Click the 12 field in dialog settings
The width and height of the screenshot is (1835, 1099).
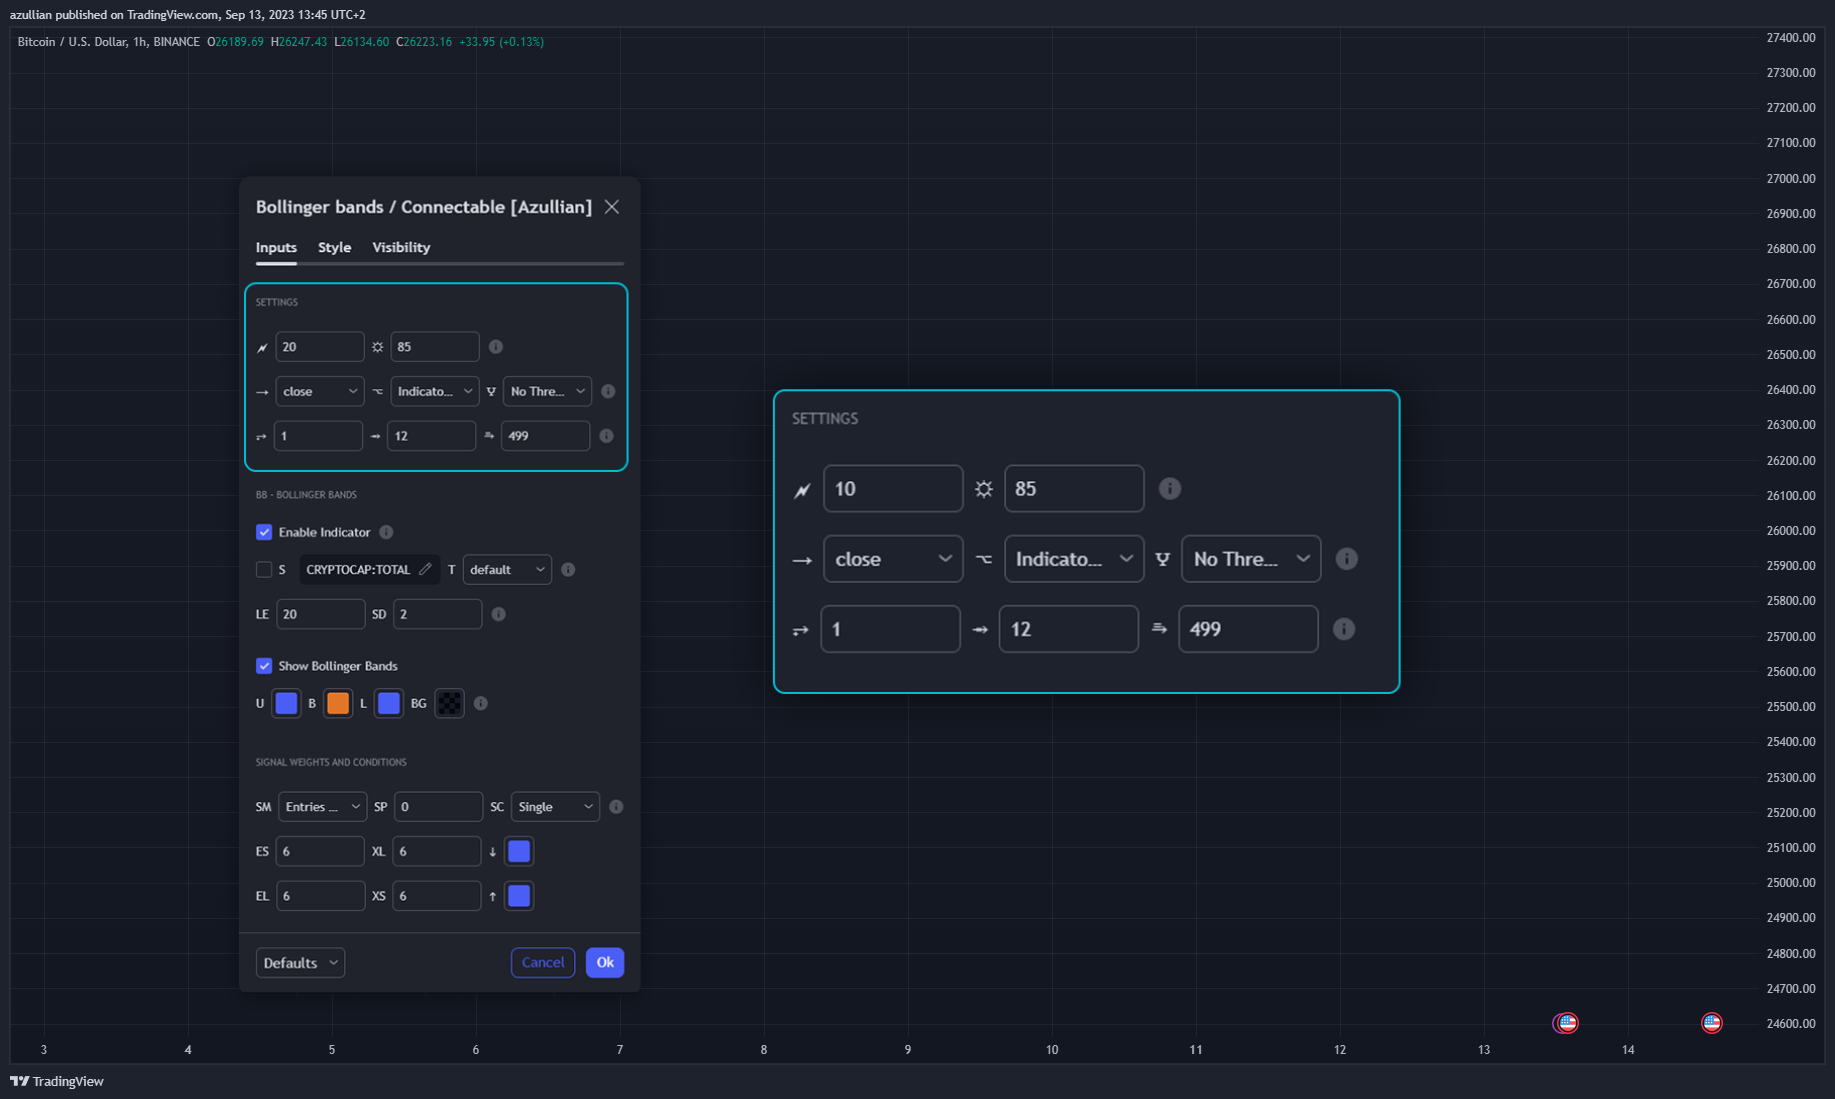click(x=431, y=436)
